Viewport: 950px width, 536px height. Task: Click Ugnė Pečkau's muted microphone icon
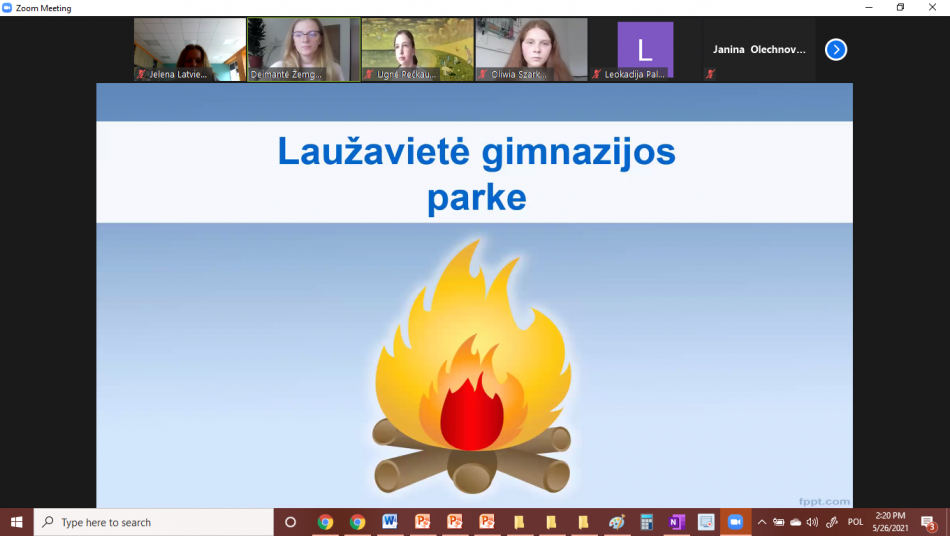tap(369, 74)
